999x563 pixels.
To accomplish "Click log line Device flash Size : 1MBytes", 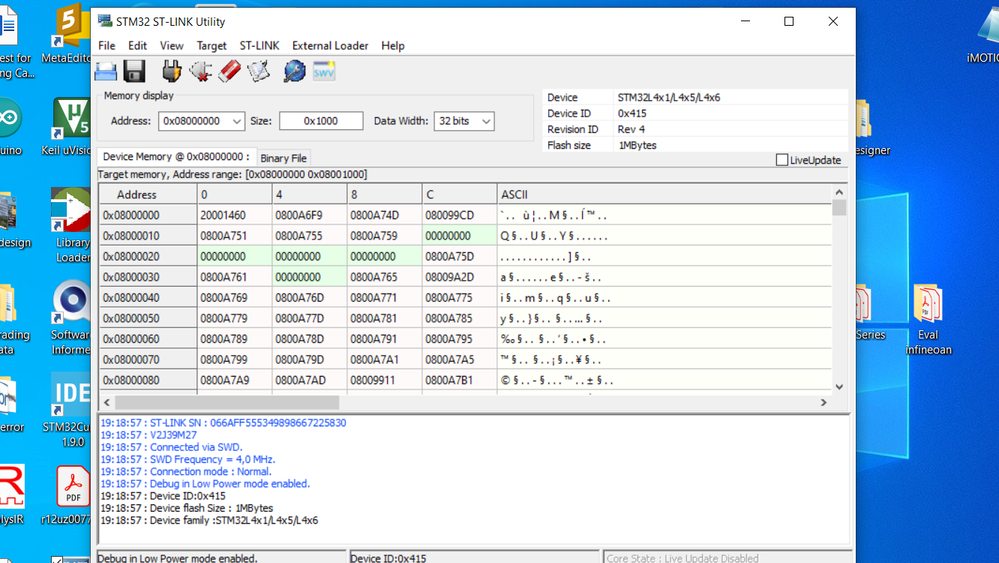I will pyautogui.click(x=187, y=508).
